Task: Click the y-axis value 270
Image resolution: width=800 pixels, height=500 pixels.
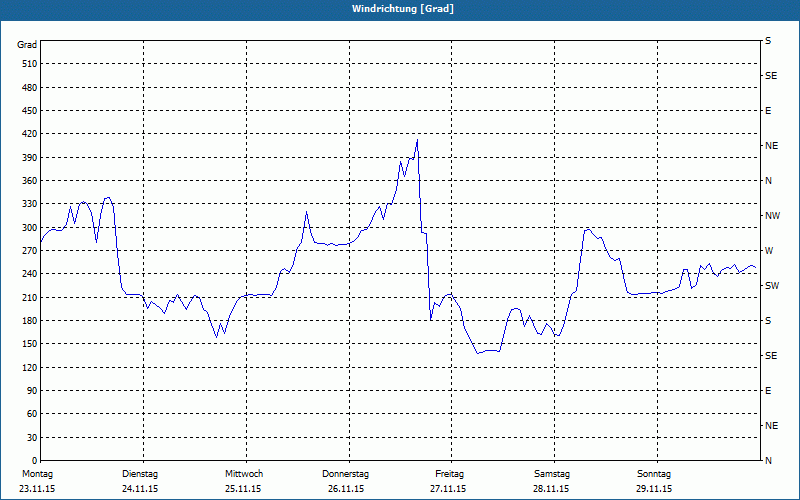Action: (30, 251)
